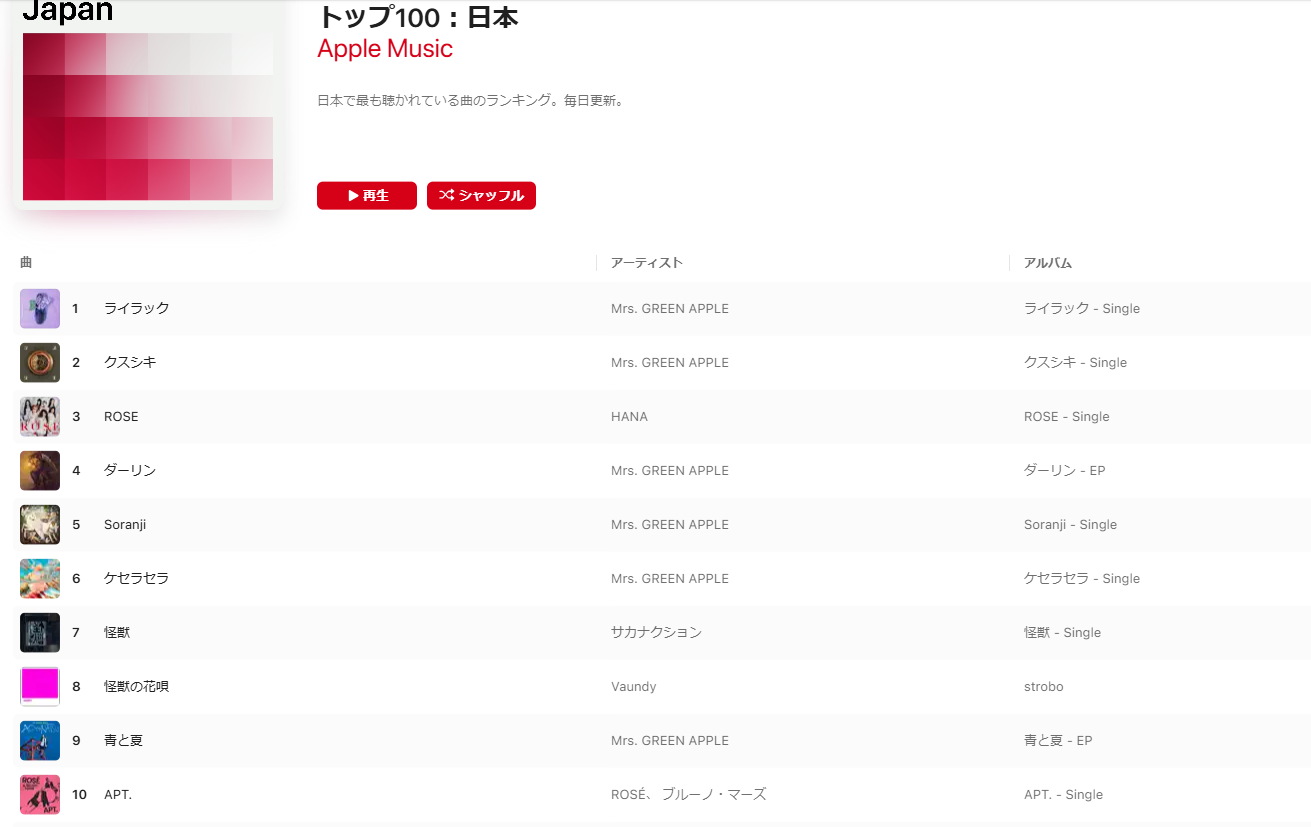Click the アーティスト column header
Image resolution: width=1311 pixels, height=827 pixels.
click(x=647, y=263)
